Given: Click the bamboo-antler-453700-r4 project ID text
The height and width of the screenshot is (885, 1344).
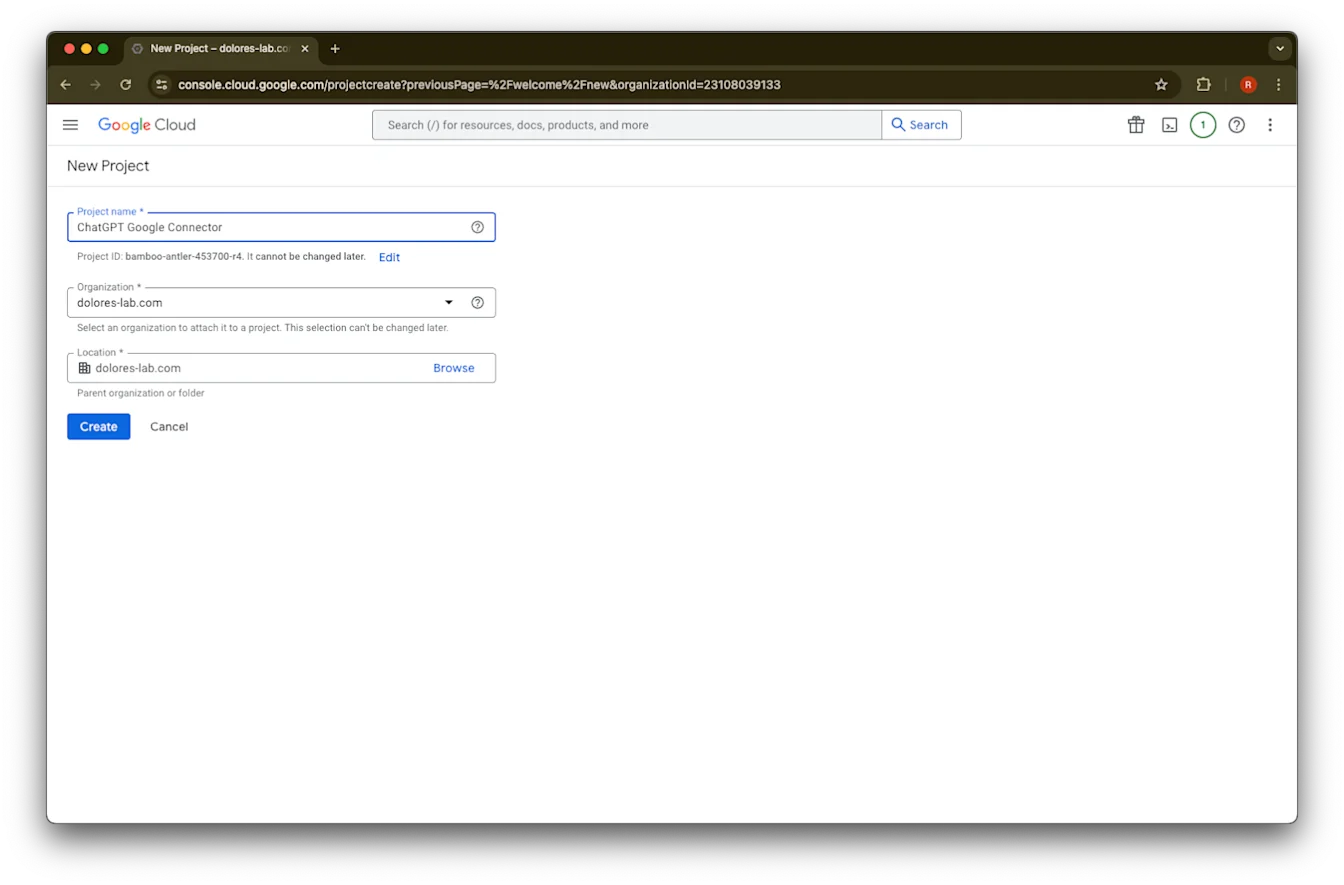Looking at the screenshot, I should (184, 257).
